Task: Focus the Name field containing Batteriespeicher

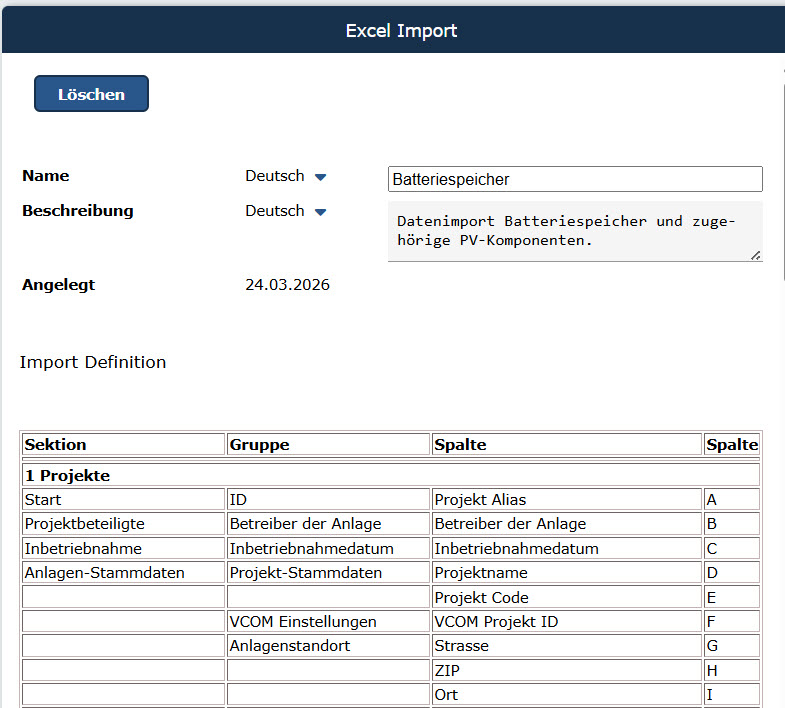Action: pos(575,179)
